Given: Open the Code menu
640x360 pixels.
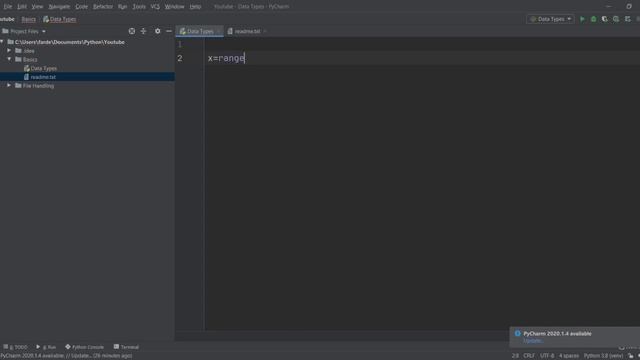Looking at the screenshot, I should [82, 7].
